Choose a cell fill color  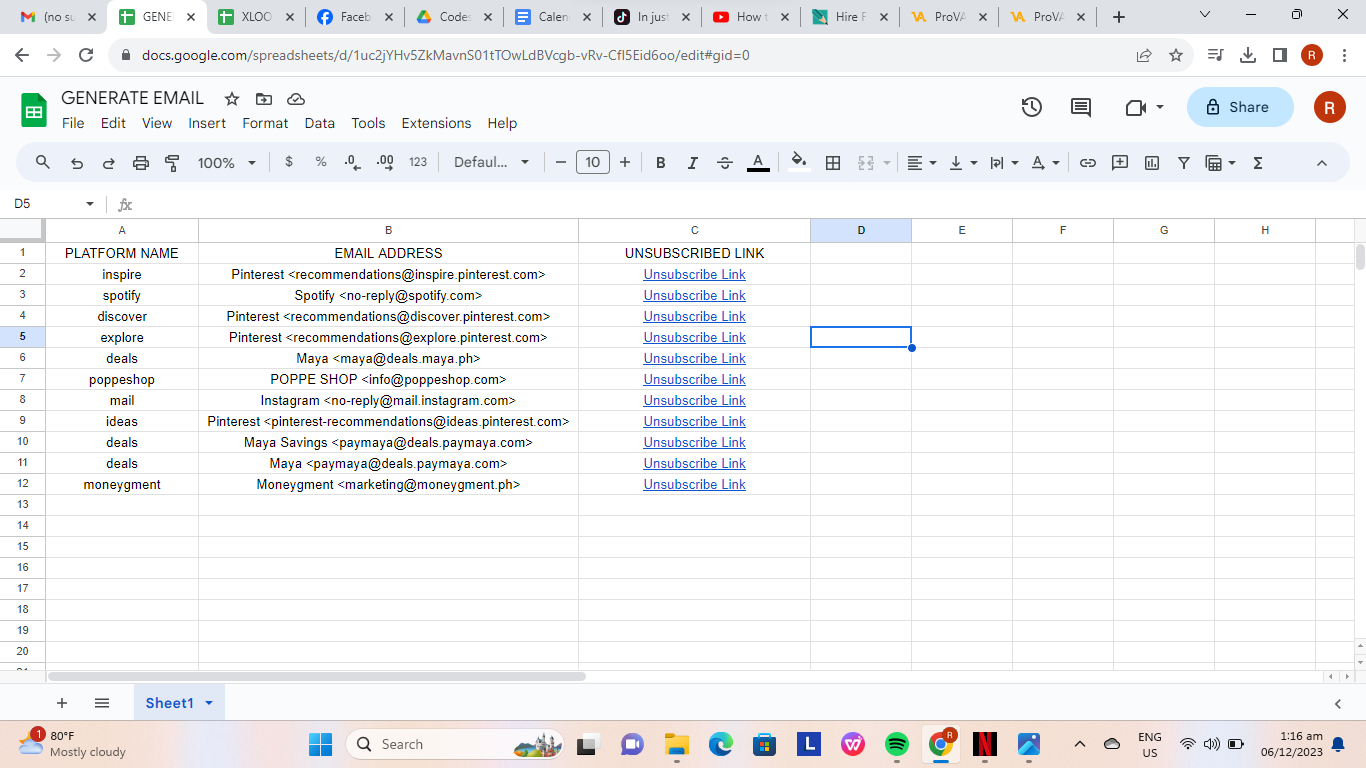[799, 162]
